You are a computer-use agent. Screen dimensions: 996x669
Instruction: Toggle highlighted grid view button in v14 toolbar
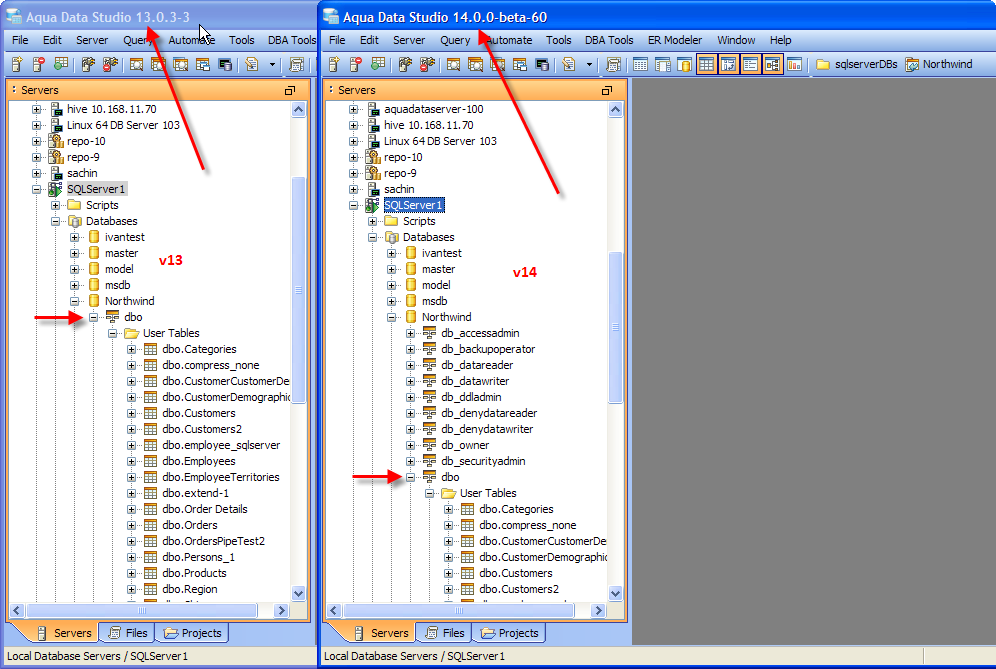click(706, 64)
